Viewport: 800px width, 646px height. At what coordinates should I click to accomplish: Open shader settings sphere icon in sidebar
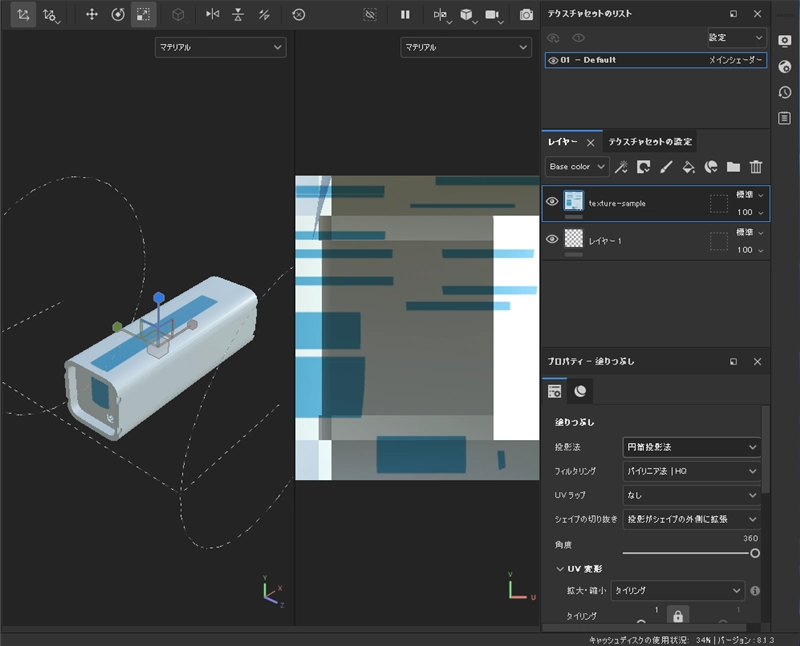click(785, 66)
